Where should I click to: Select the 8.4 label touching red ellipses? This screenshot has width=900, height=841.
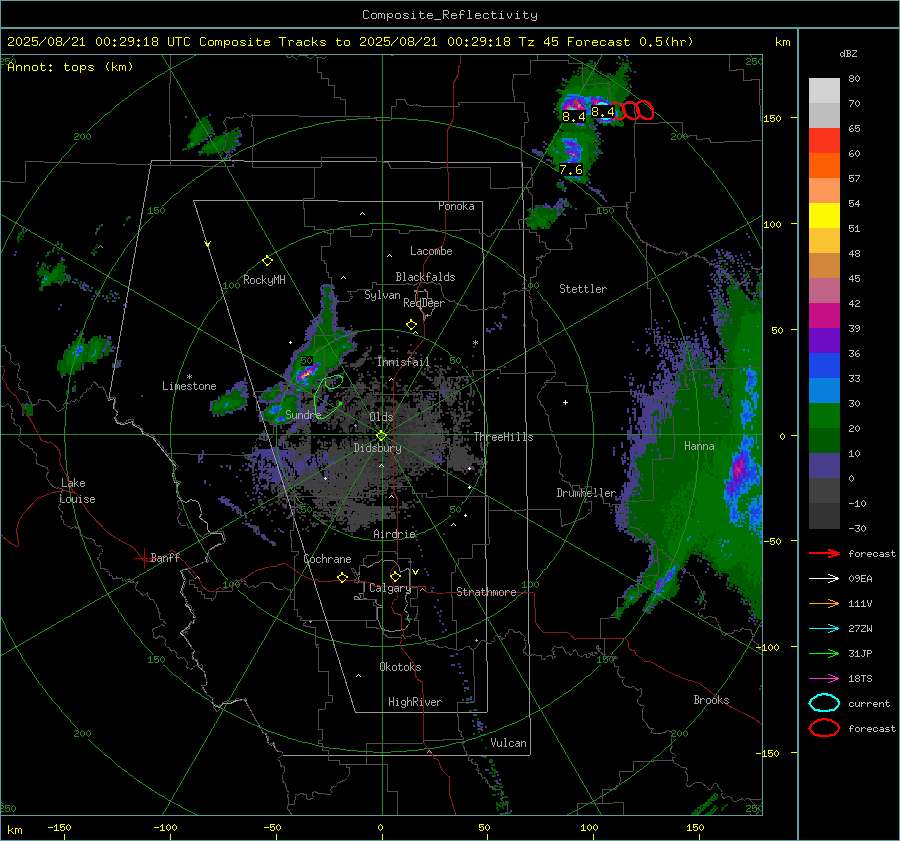point(603,112)
